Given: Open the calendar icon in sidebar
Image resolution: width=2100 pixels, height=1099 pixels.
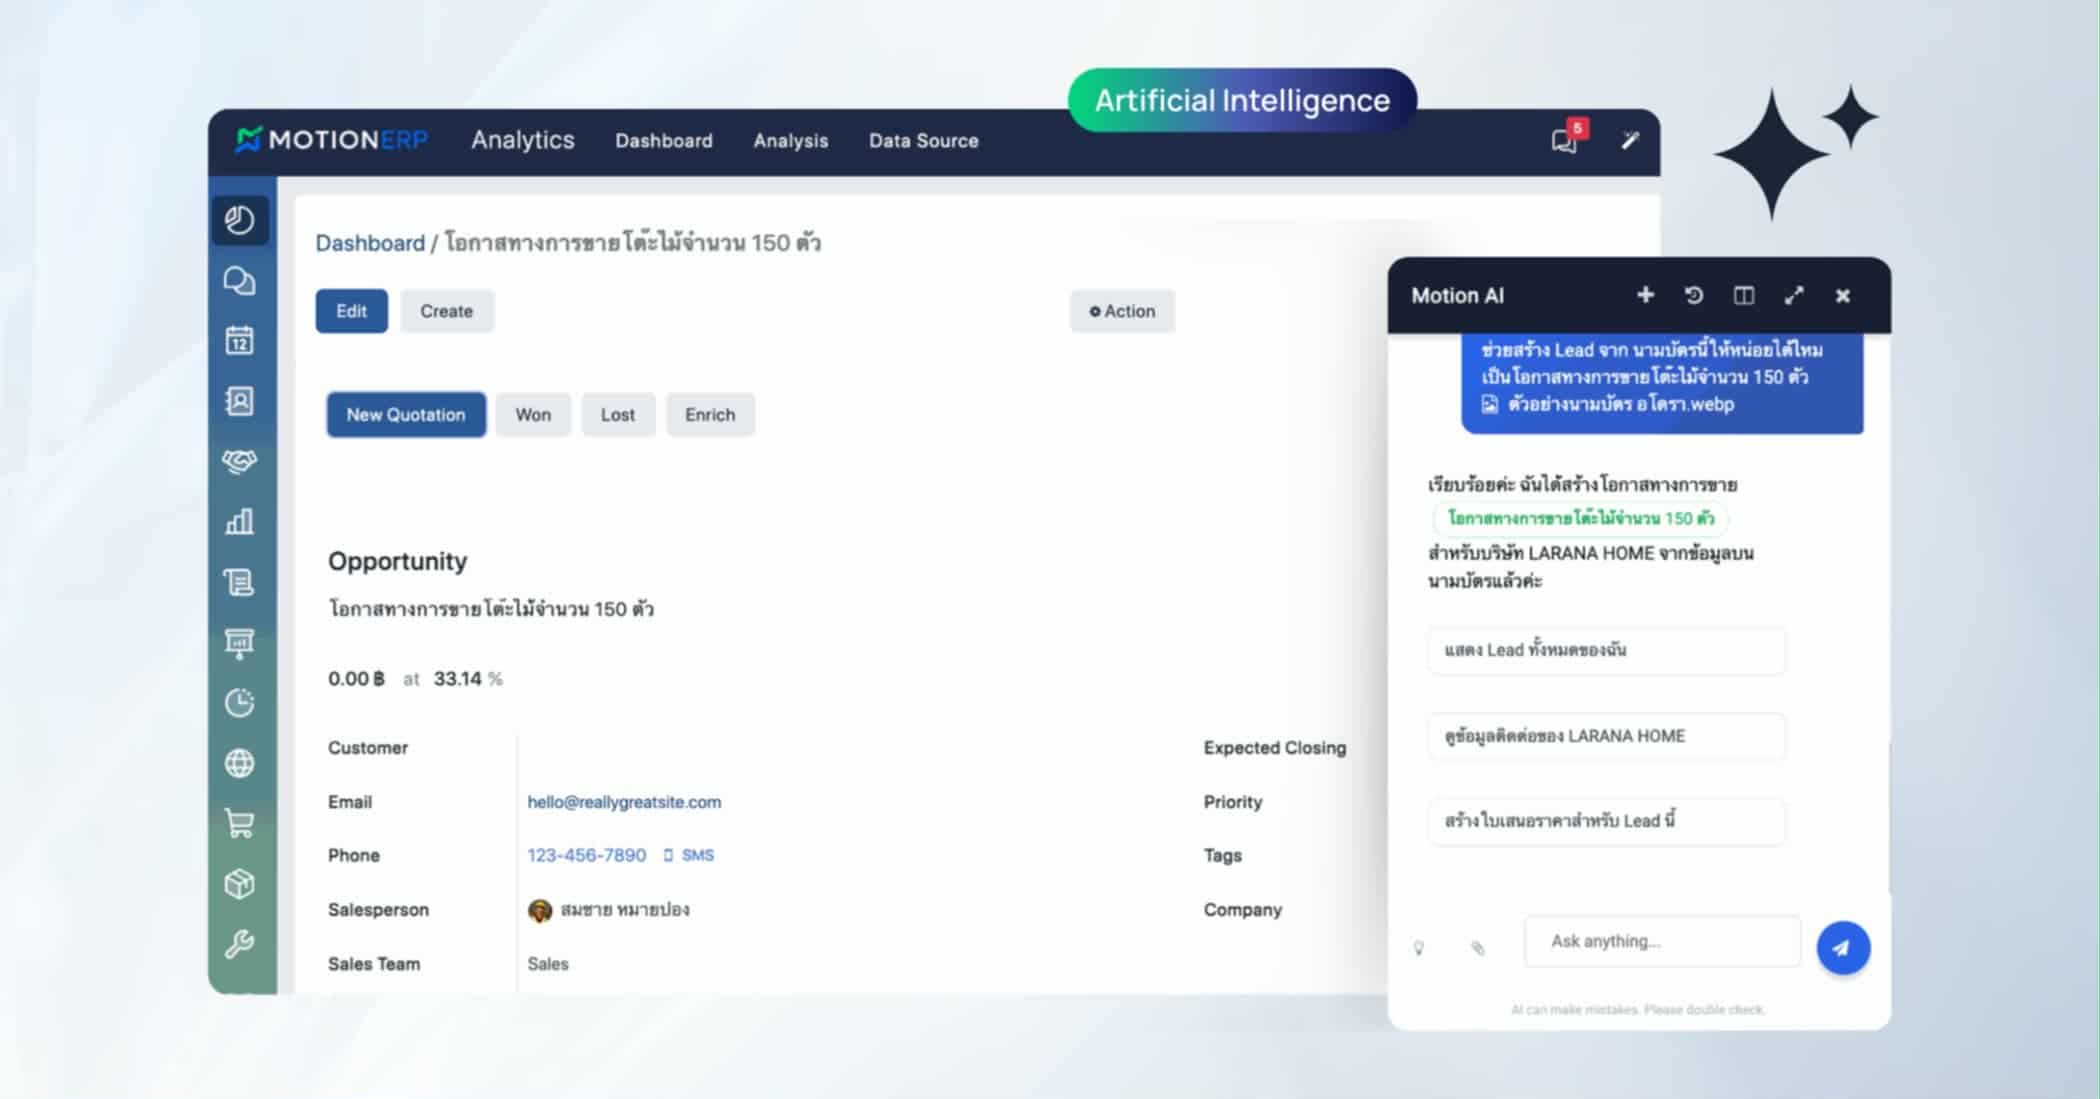Looking at the screenshot, I should click(x=239, y=341).
